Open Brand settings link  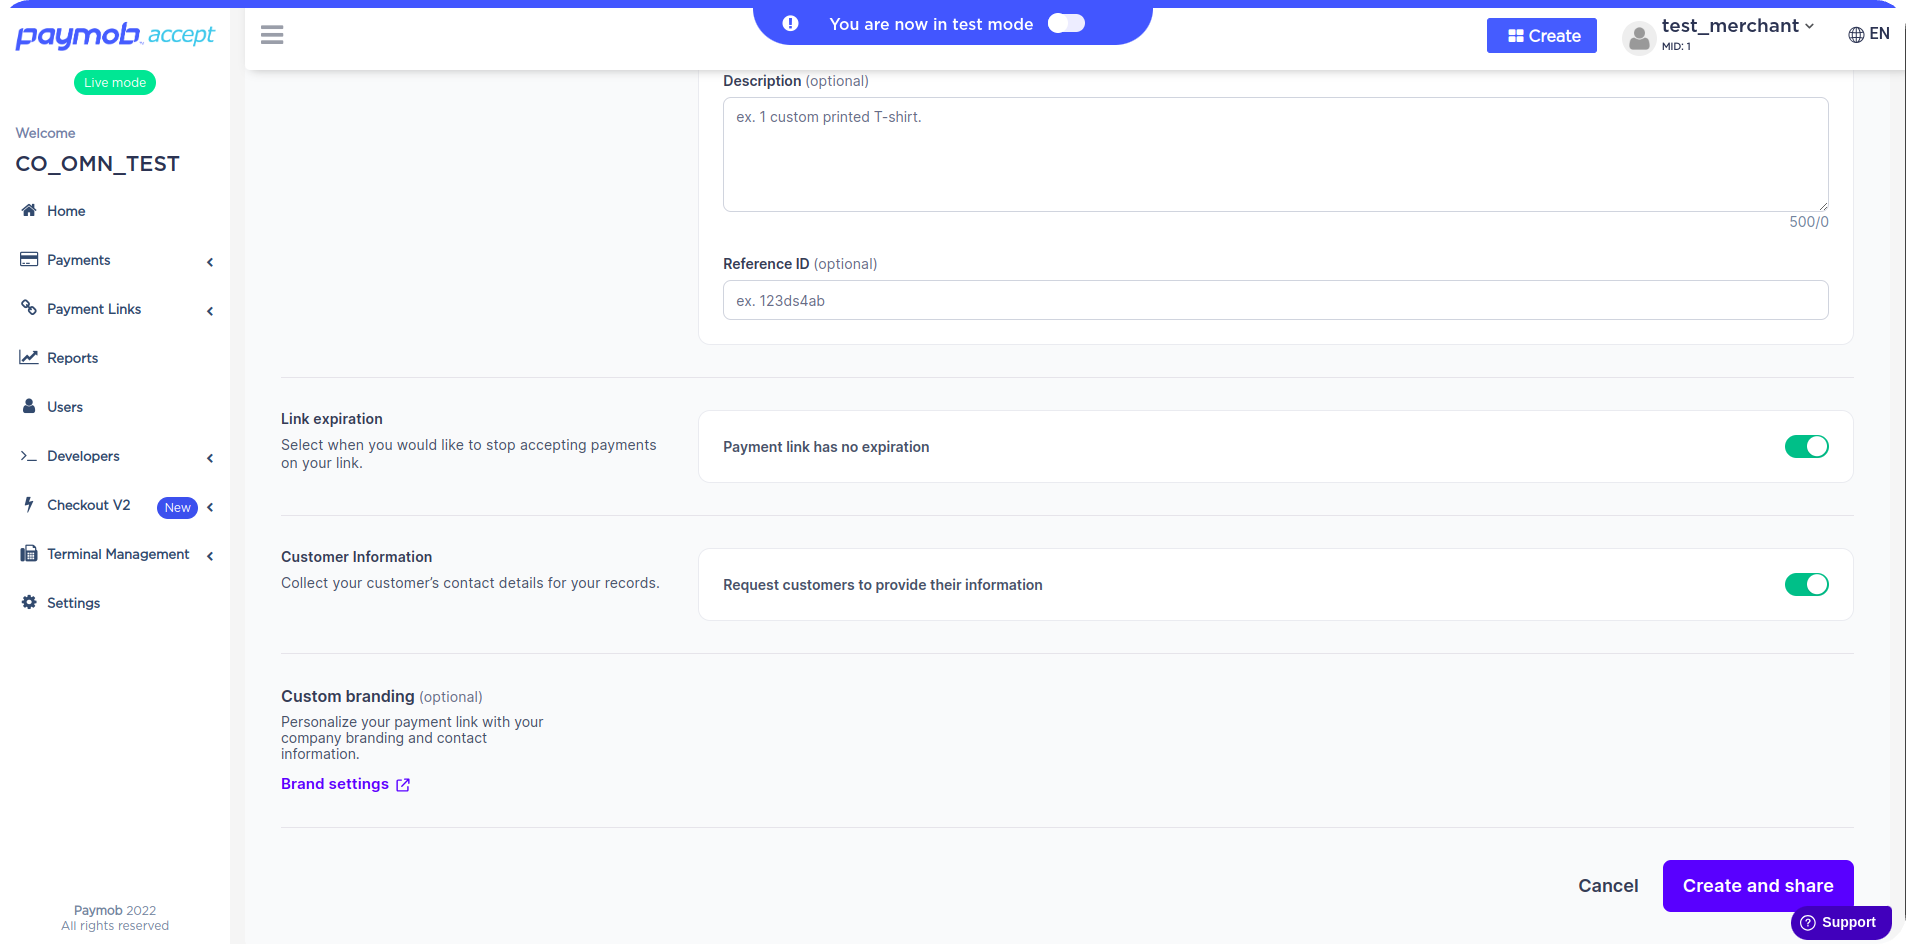click(335, 784)
